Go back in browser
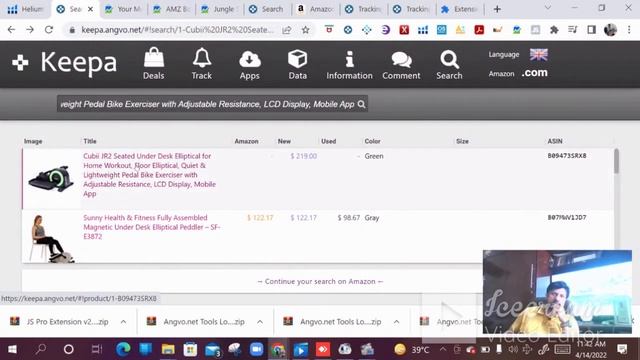 tap(11, 29)
